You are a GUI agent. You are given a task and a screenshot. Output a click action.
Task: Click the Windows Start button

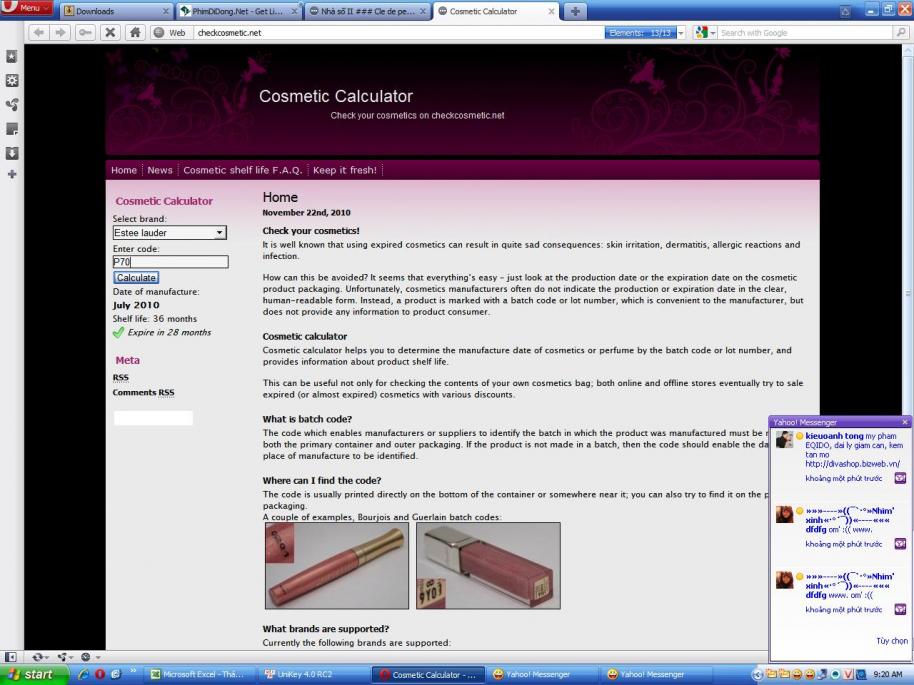pyautogui.click(x=32, y=675)
